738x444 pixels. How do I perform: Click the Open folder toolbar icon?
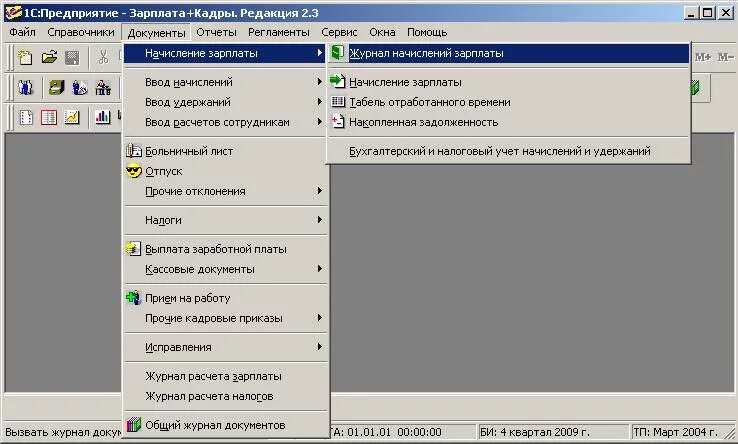pos(49,57)
